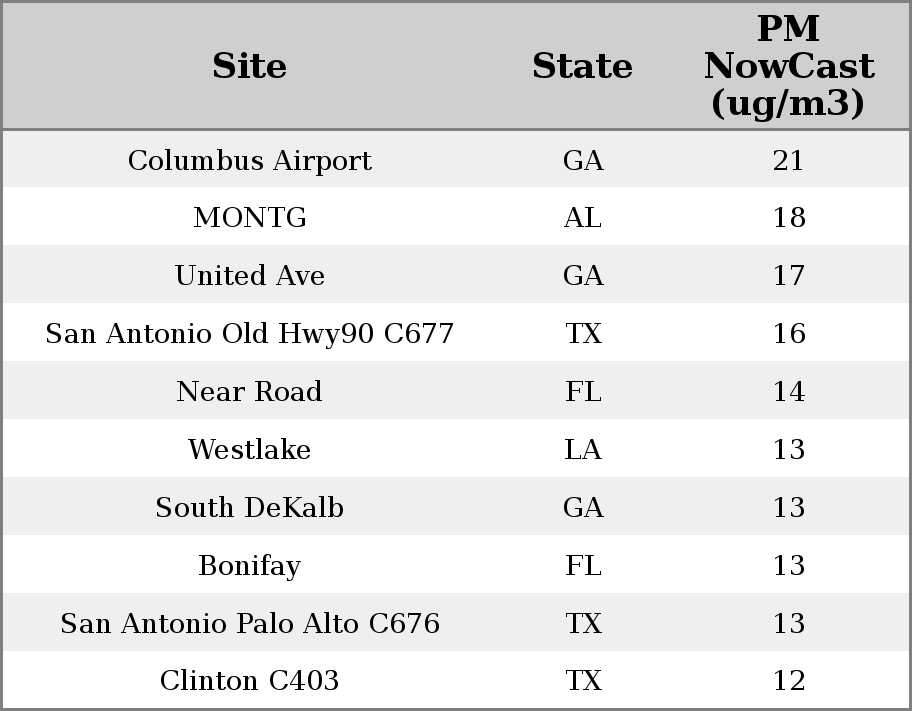
Task: Select San Antonio Old Hwy90 C677 row
Action: [x=249, y=333]
